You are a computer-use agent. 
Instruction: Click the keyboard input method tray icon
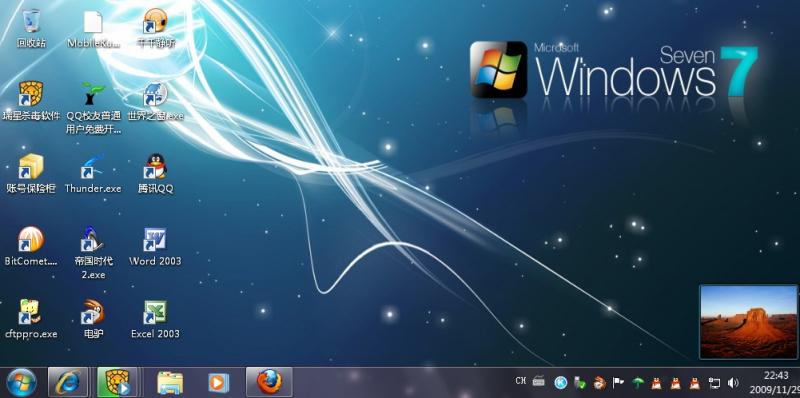tap(539, 381)
